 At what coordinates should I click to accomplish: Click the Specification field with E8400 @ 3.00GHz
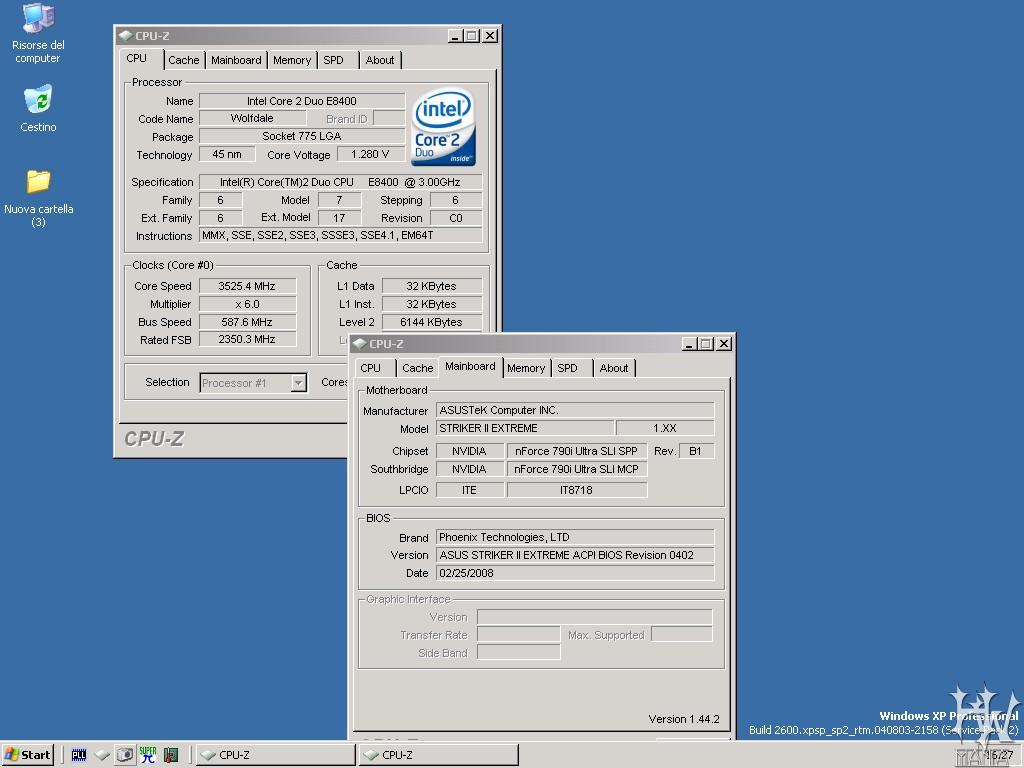pos(340,182)
